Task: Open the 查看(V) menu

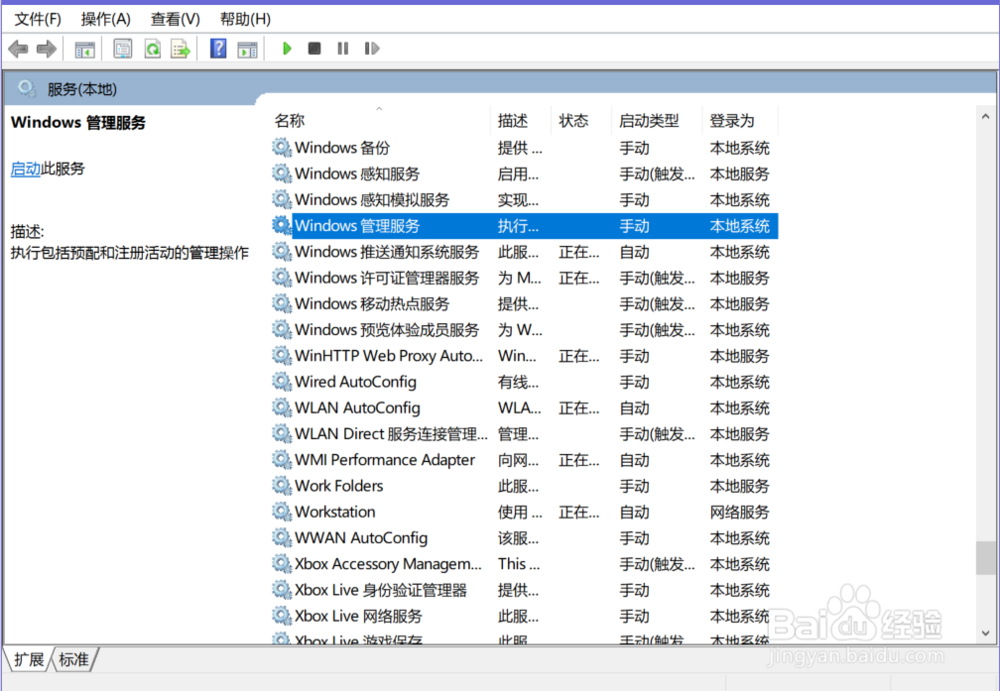Action: (175, 19)
